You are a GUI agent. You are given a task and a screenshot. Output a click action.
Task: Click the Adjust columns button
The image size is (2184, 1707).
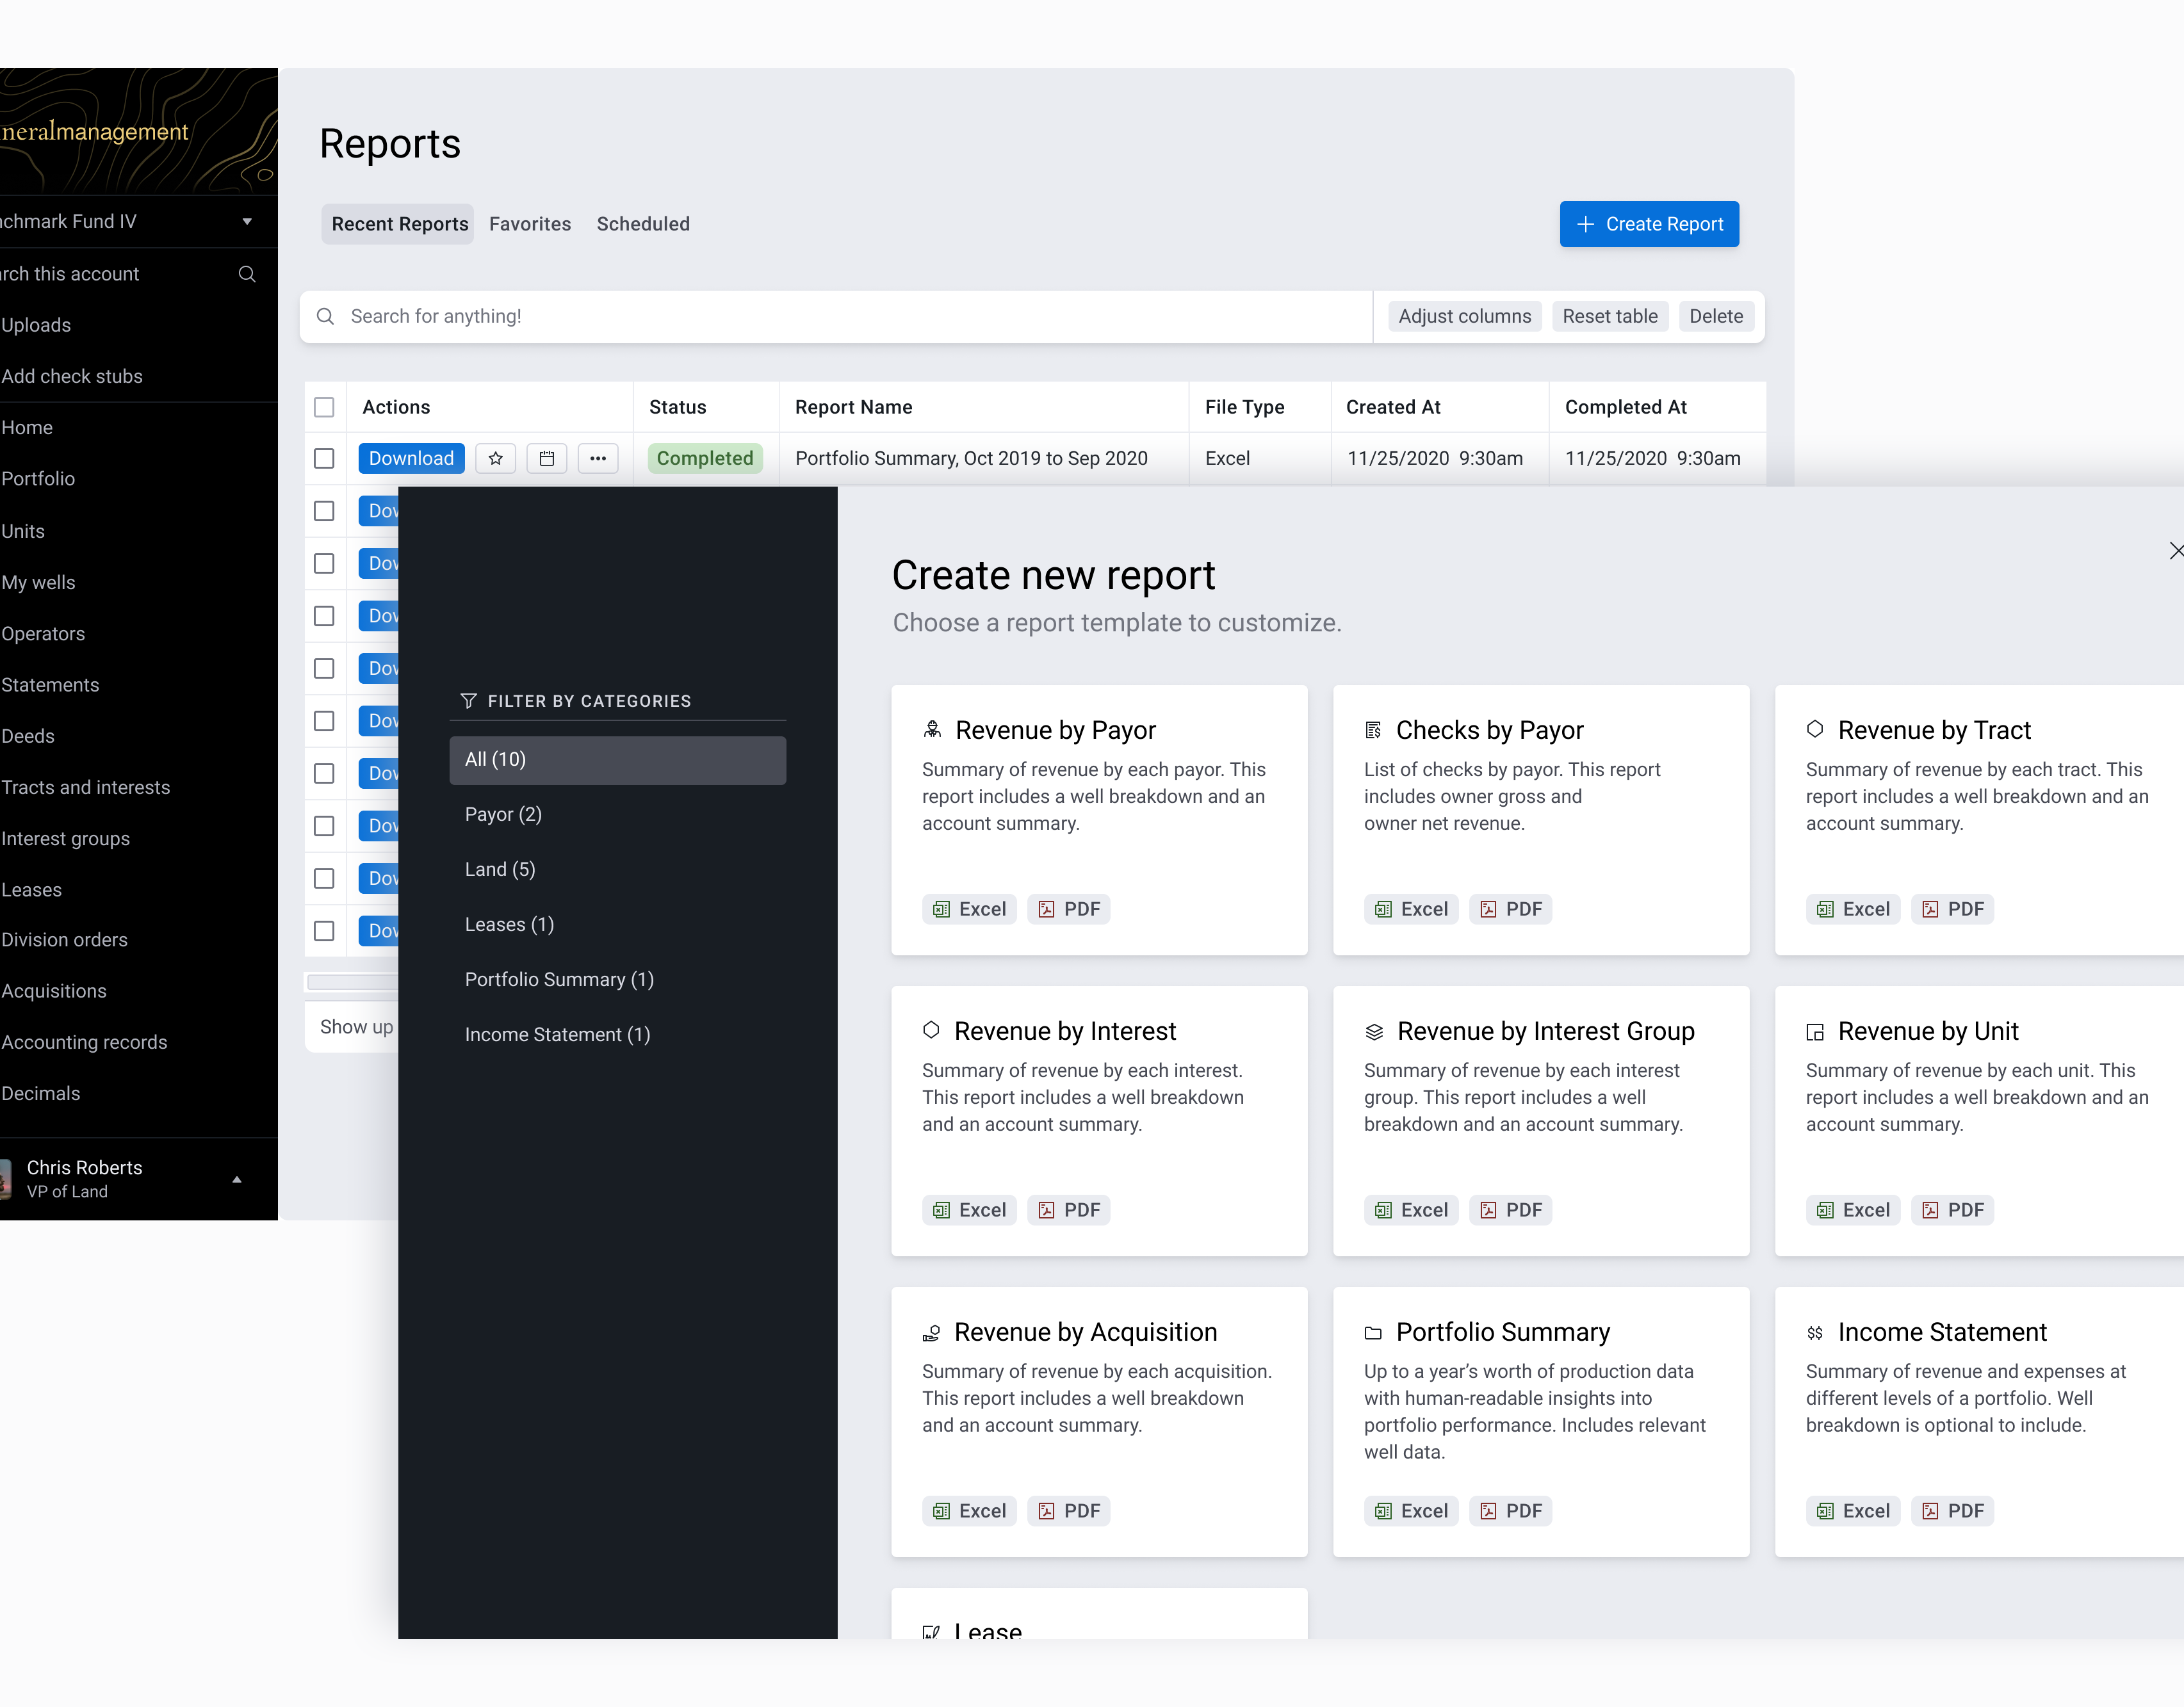(1464, 316)
